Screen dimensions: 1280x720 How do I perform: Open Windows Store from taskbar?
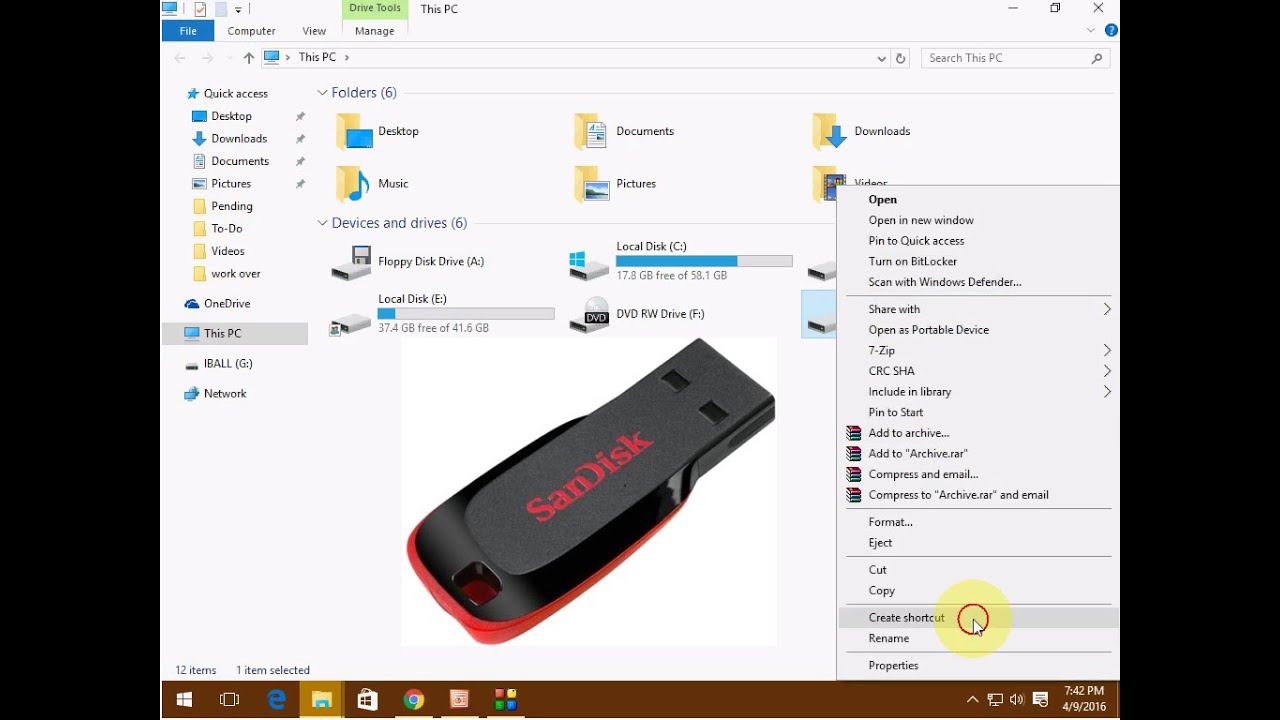[x=368, y=700]
